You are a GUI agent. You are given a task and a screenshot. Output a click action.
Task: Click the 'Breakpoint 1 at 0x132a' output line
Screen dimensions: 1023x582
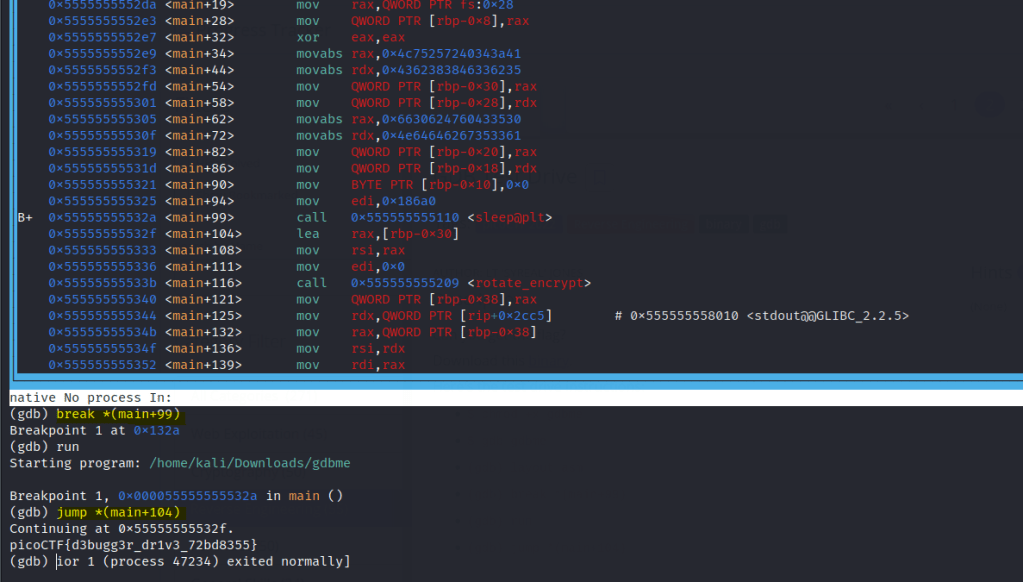[94, 430]
